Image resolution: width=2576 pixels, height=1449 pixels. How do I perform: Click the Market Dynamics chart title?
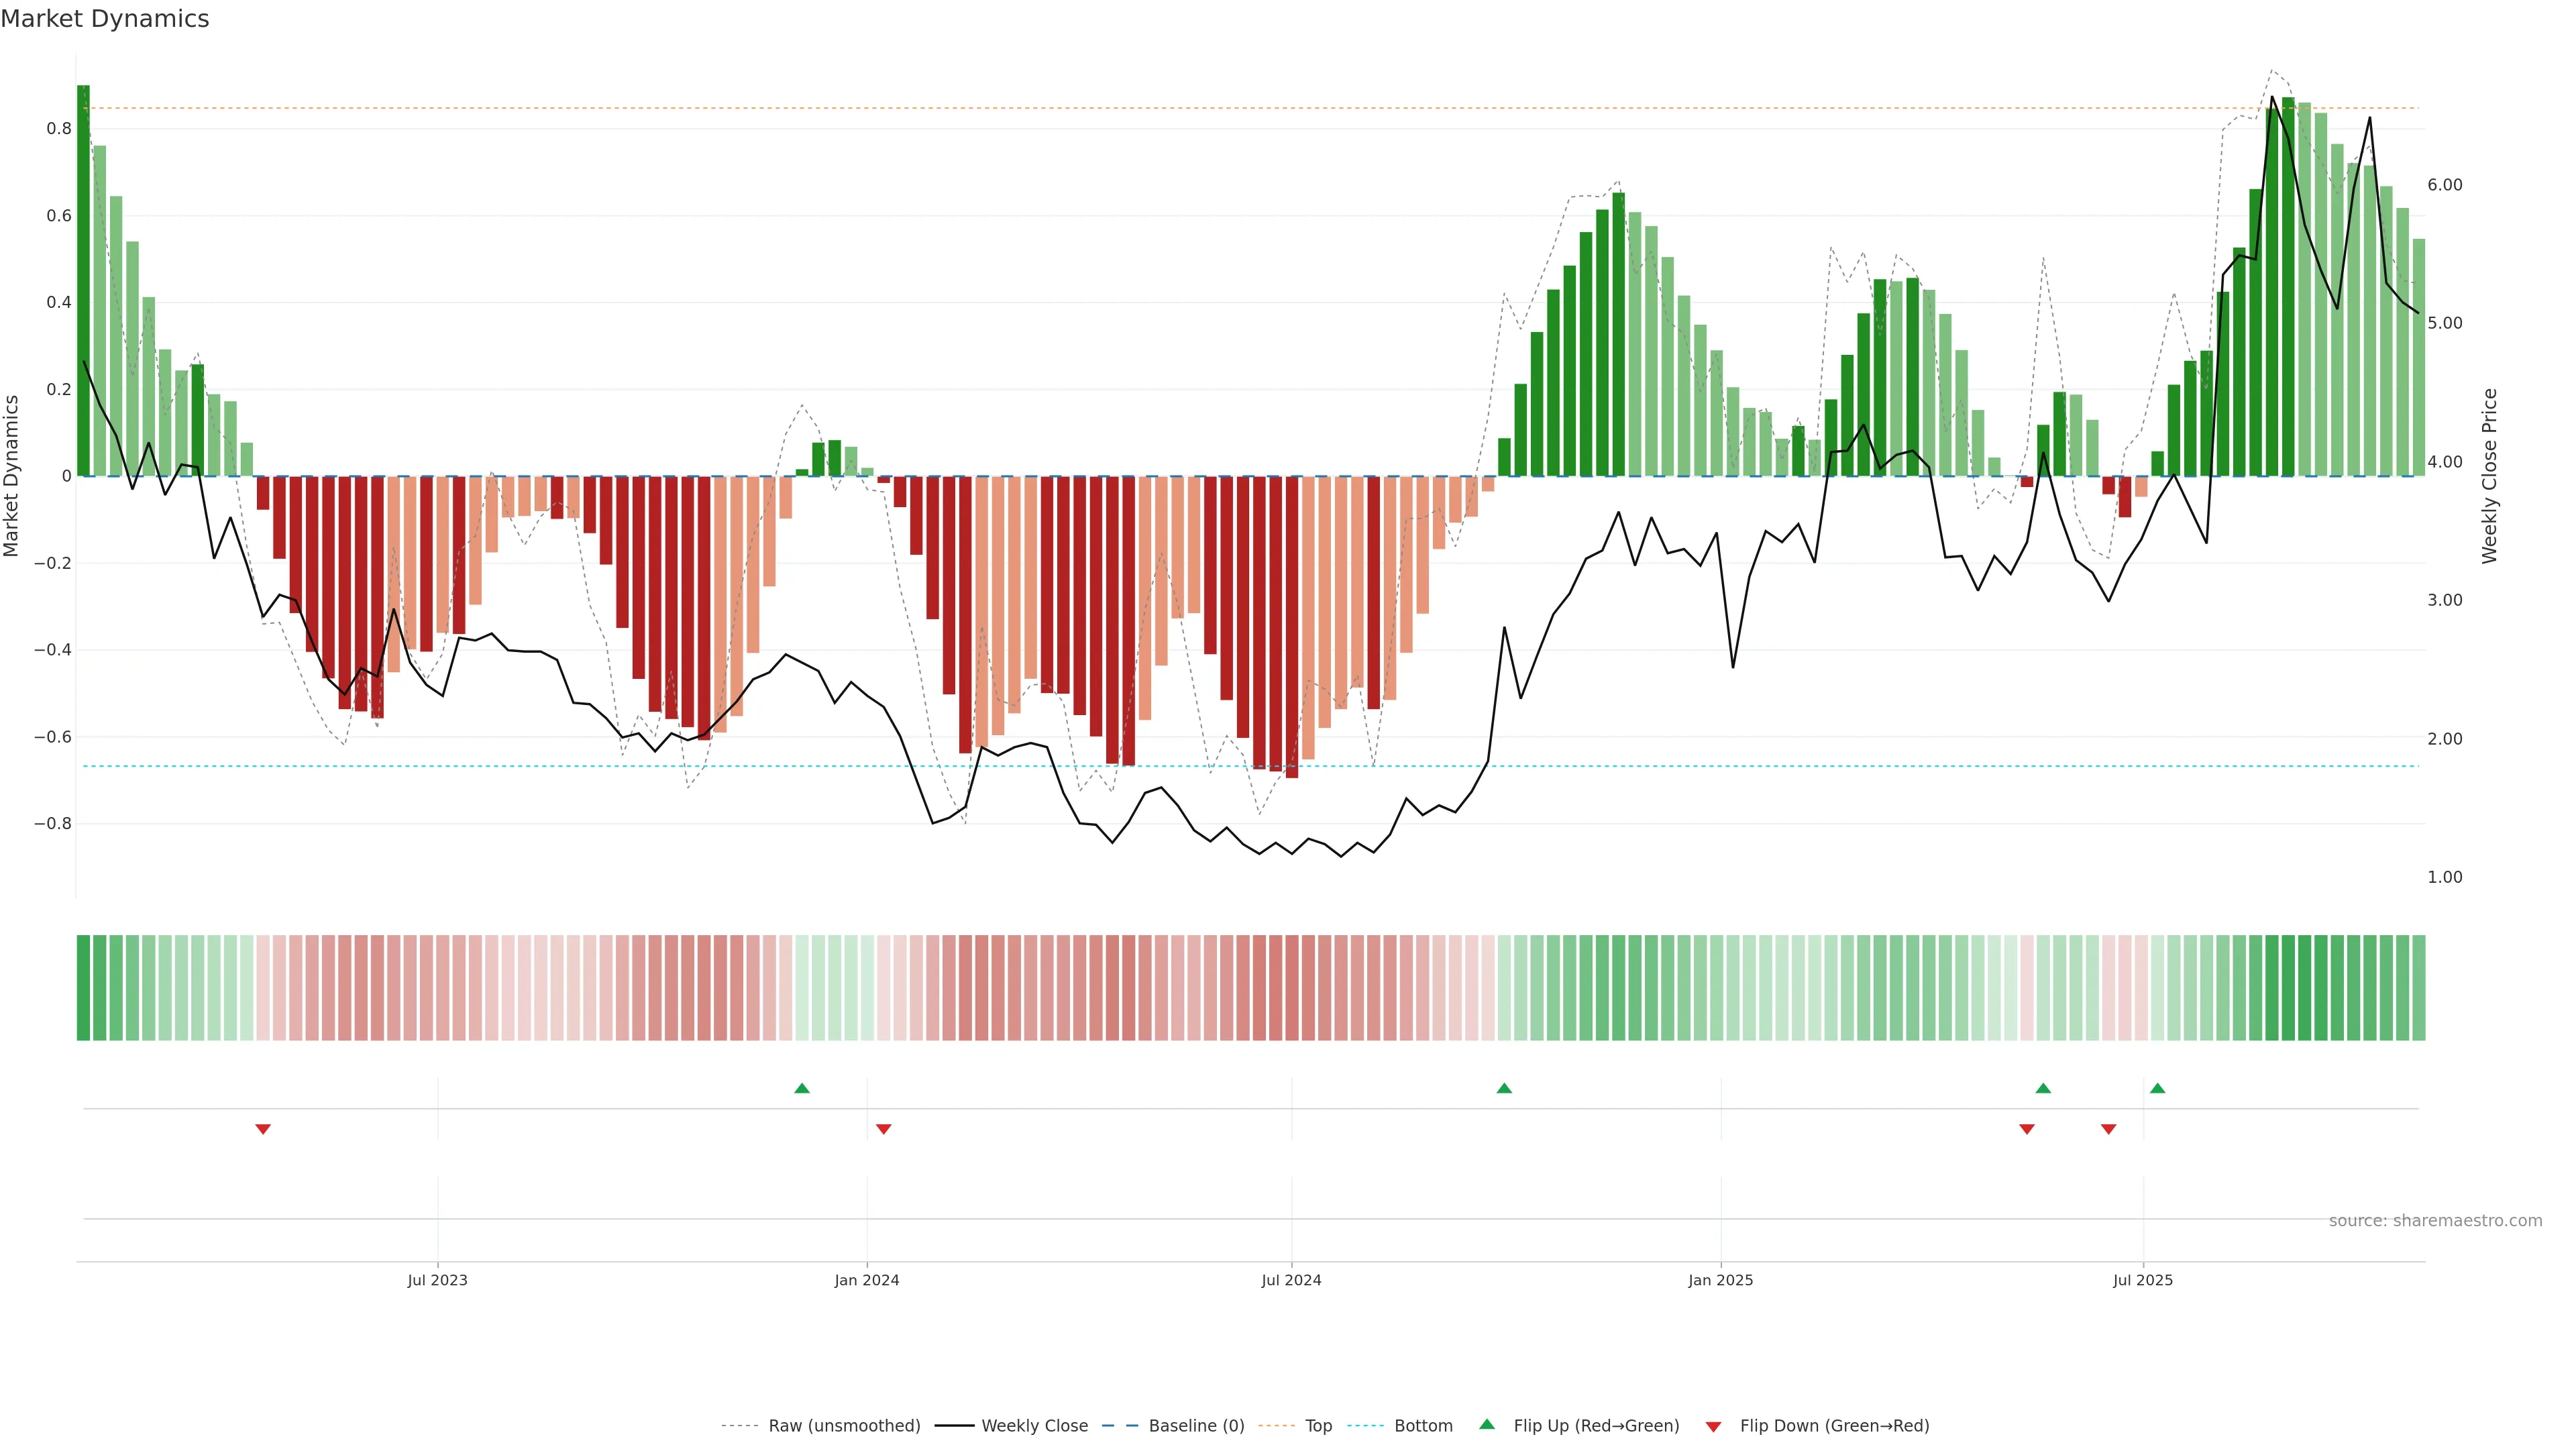105,19
